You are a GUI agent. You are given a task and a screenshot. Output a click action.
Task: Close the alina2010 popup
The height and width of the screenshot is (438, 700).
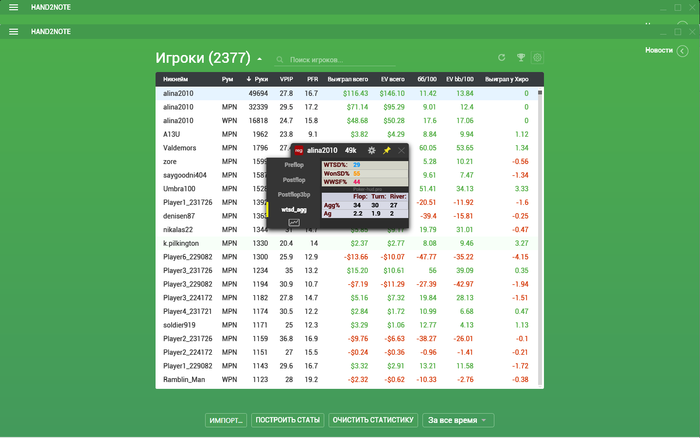pos(401,150)
